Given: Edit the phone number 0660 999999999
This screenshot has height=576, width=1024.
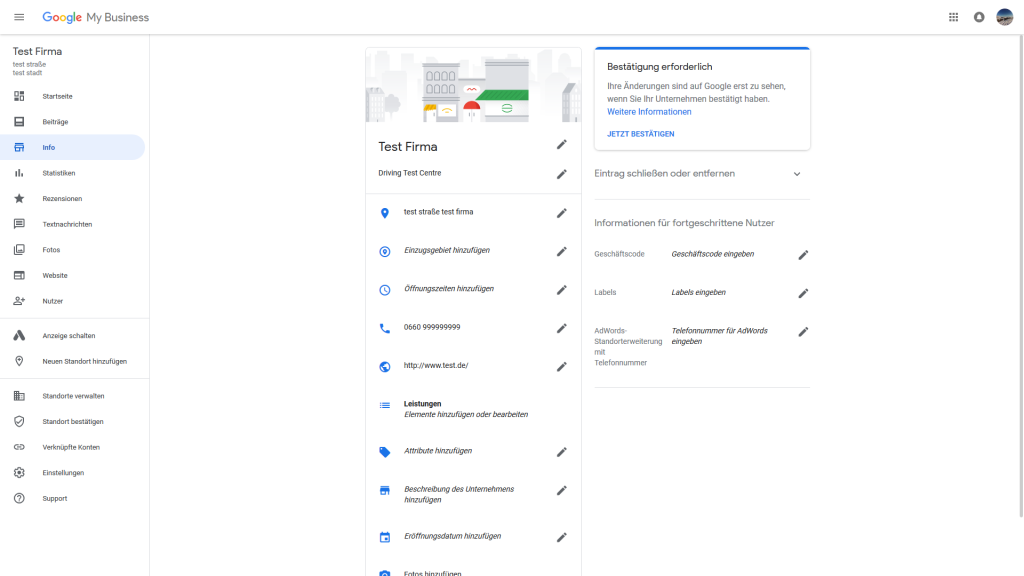Looking at the screenshot, I should coord(562,328).
